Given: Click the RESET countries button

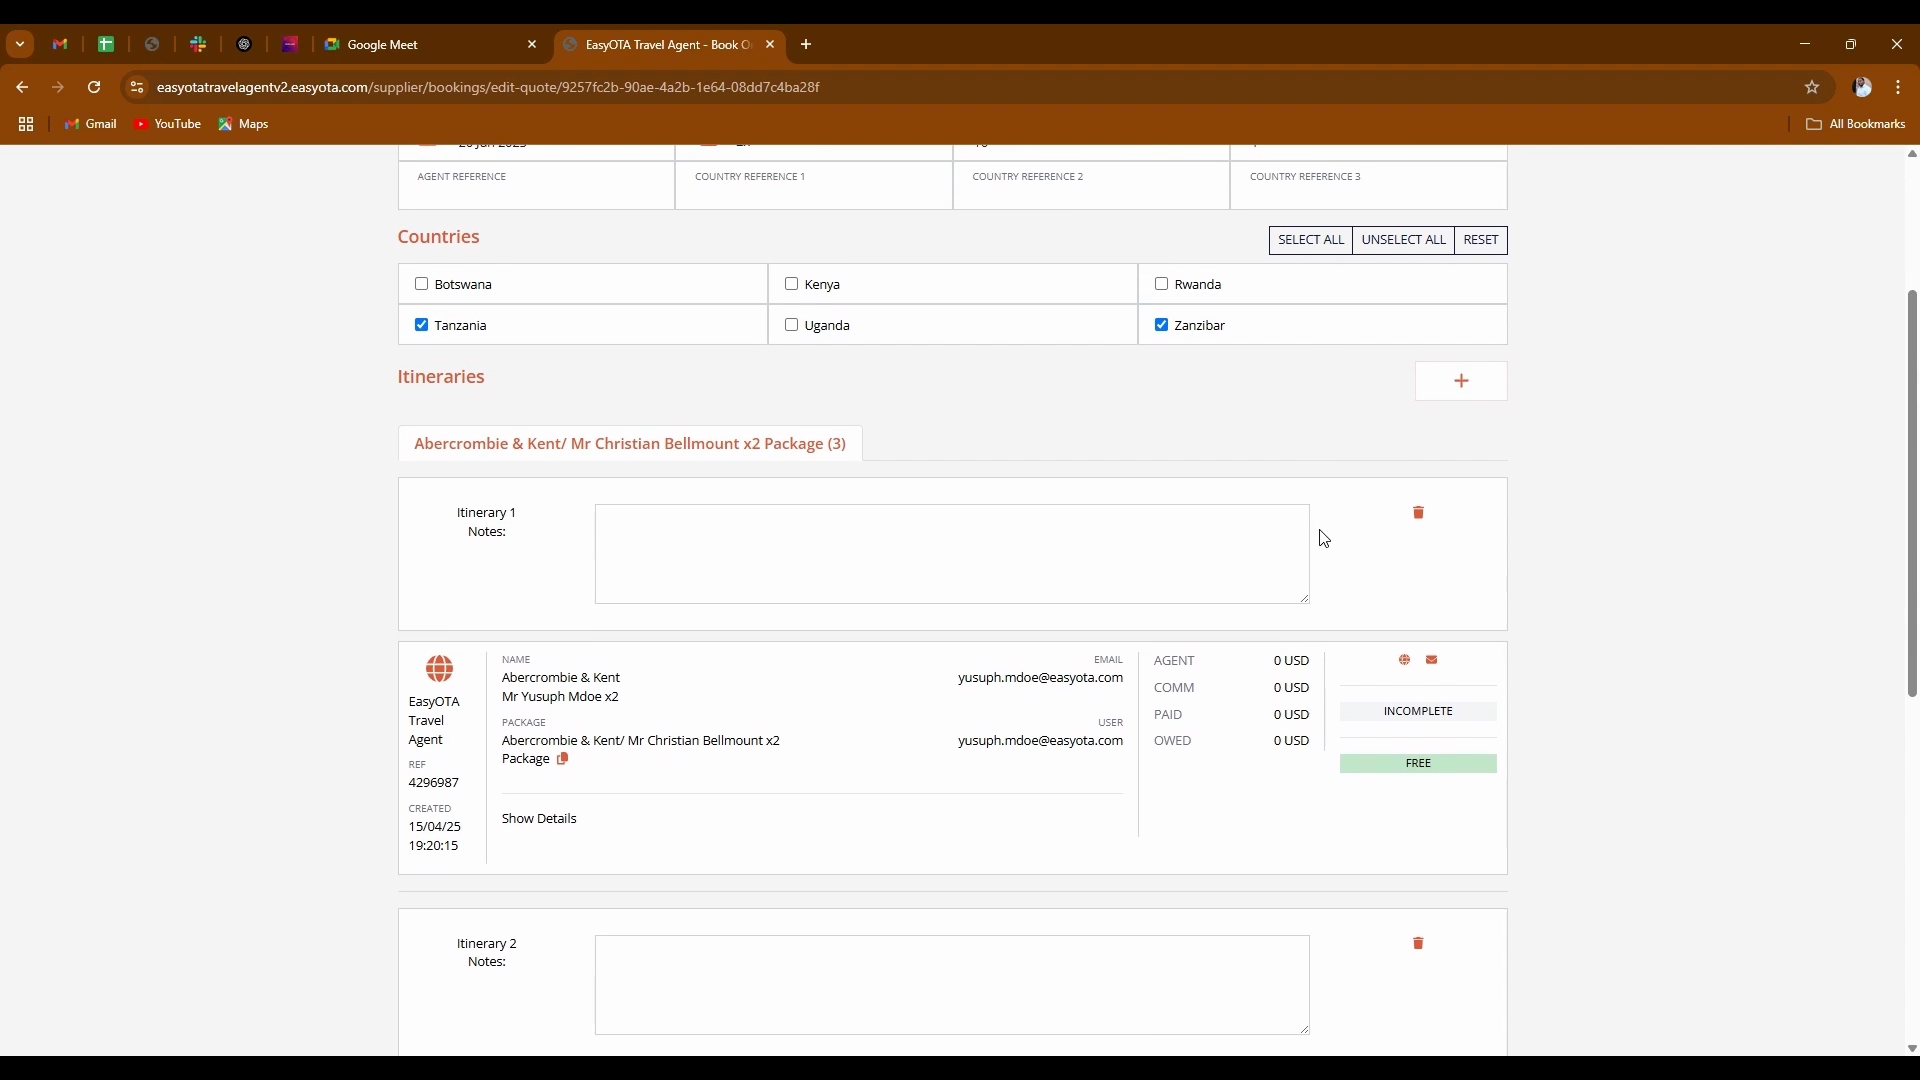Looking at the screenshot, I should 1481,240.
